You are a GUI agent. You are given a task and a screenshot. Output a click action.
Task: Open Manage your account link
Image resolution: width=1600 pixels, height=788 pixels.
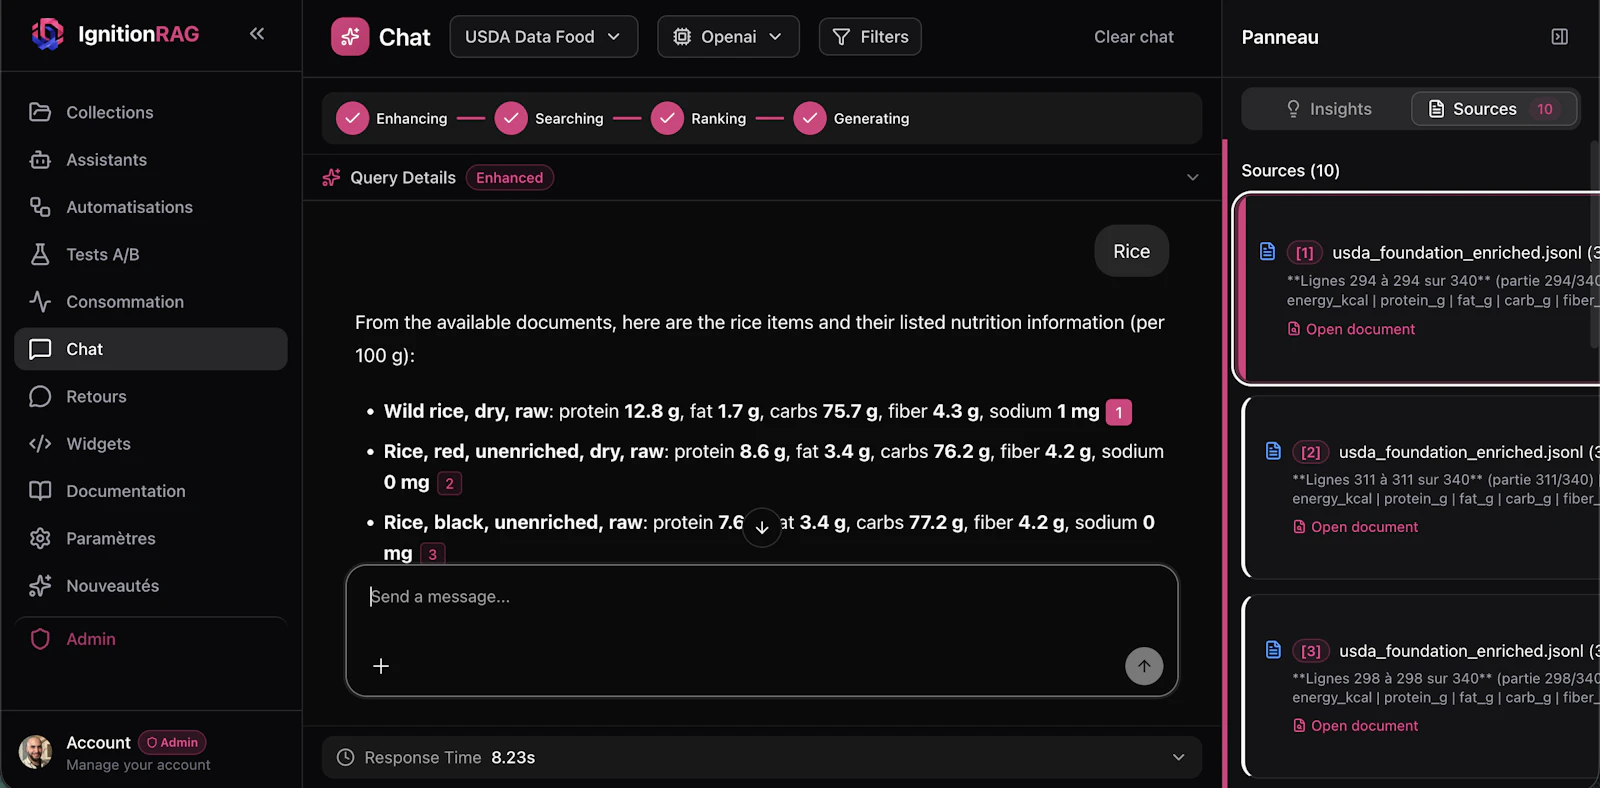click(x=138, y=765)
